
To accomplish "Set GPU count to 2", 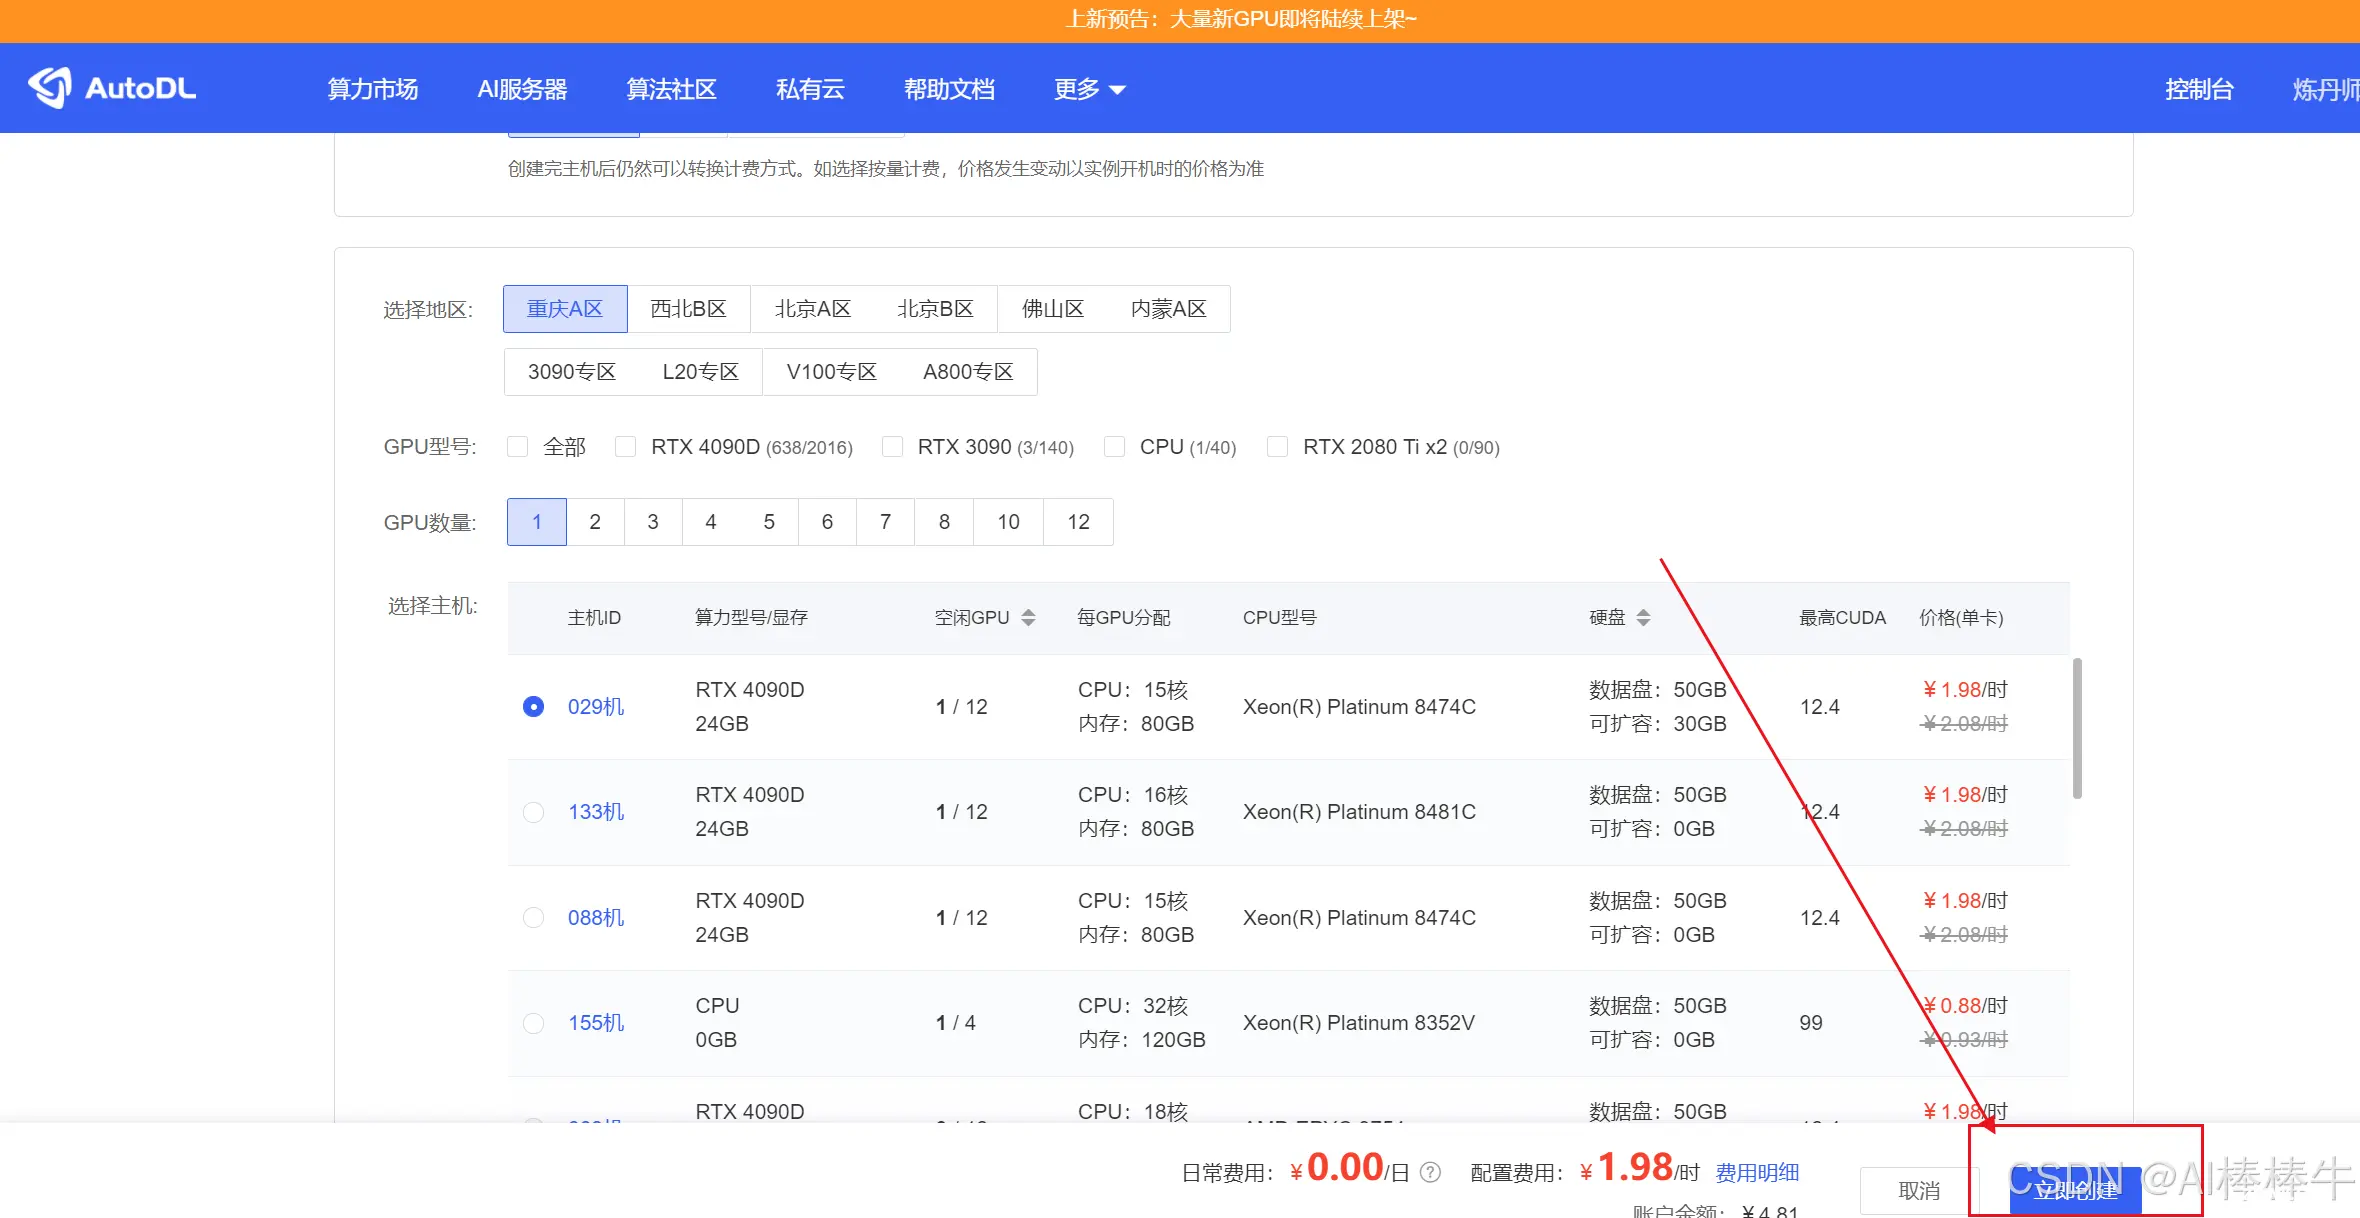I will click(595, 522).
